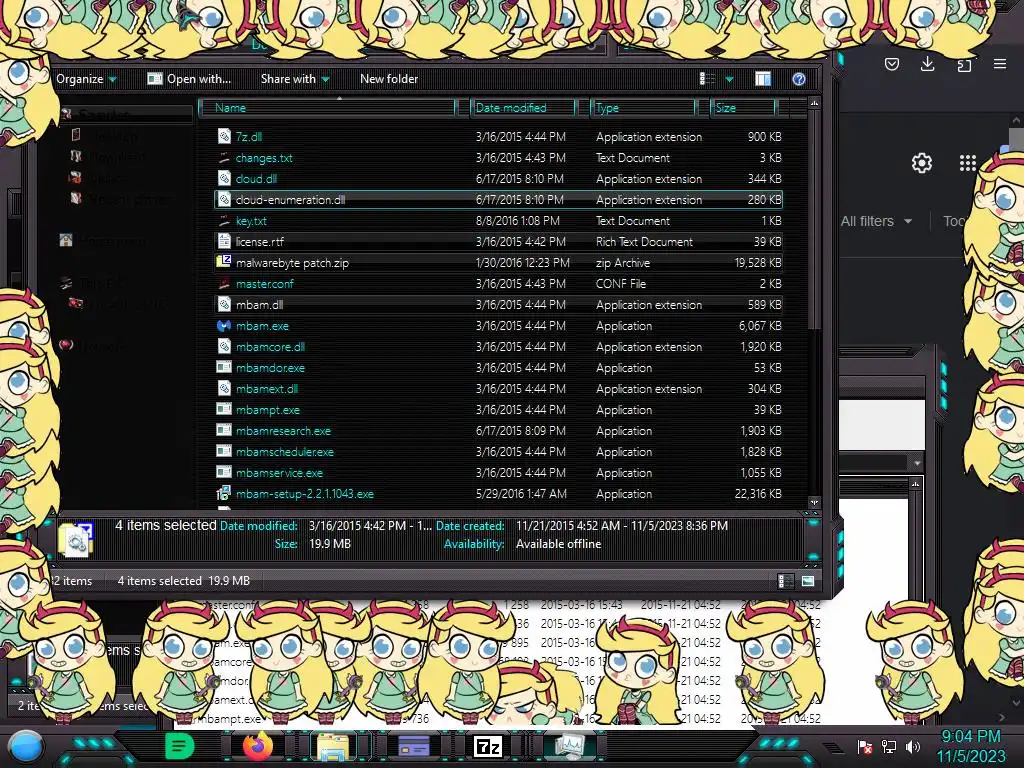Click the 8/8/2016 1:08 PM date cell
Image resolution: width=1024 pixels, height=768 pixels.
click(x=517, y=221)
